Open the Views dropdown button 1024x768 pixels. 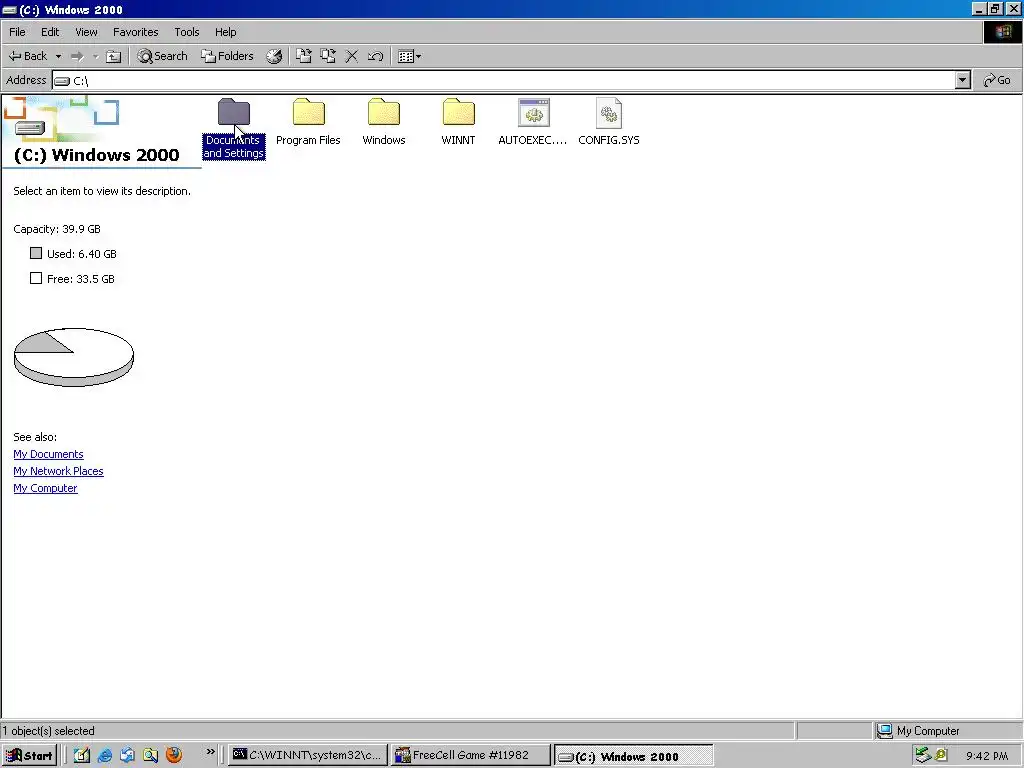click(x=409, y=56)
